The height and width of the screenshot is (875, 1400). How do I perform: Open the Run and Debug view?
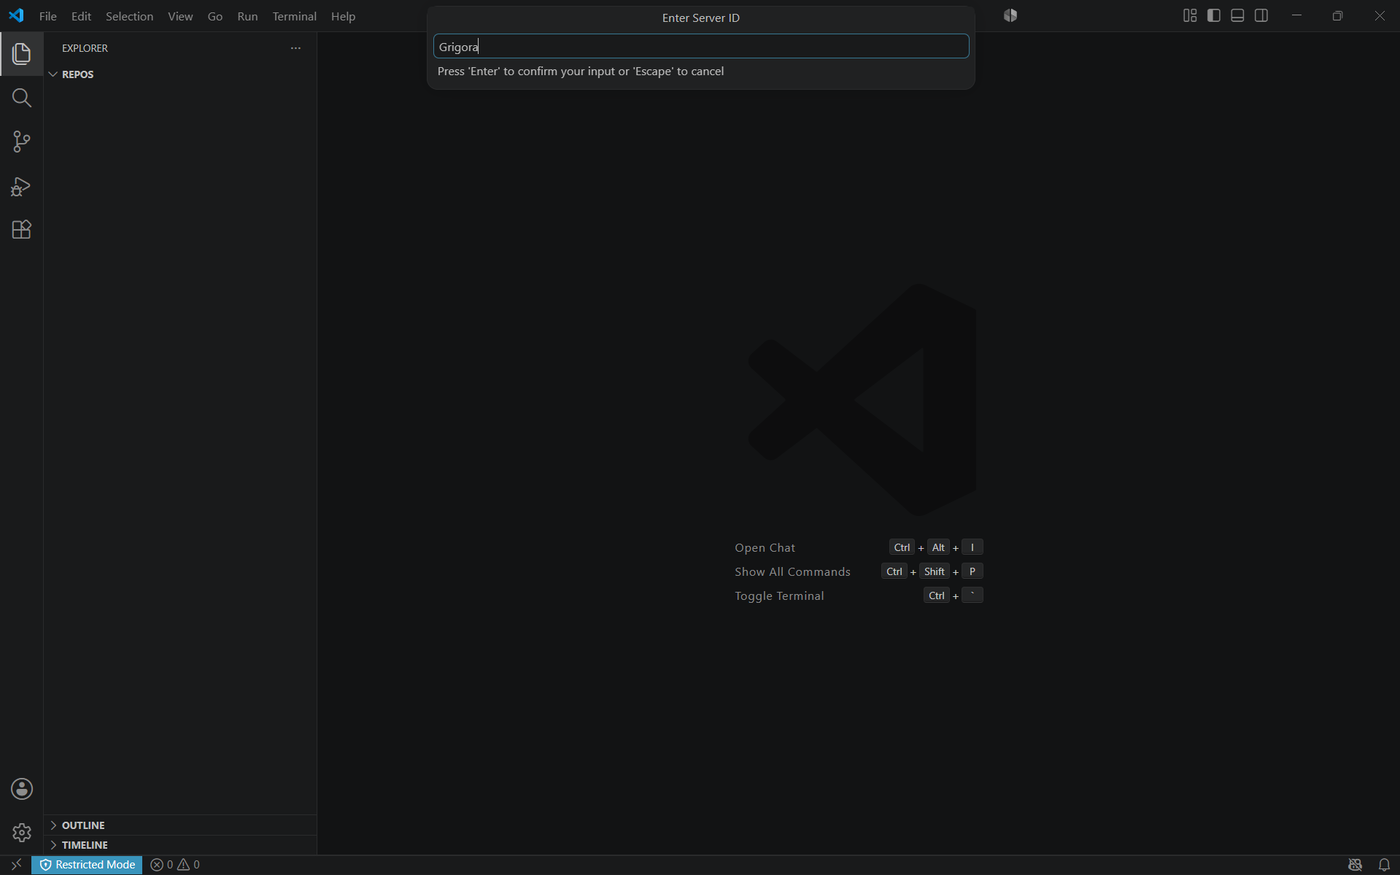21,186
